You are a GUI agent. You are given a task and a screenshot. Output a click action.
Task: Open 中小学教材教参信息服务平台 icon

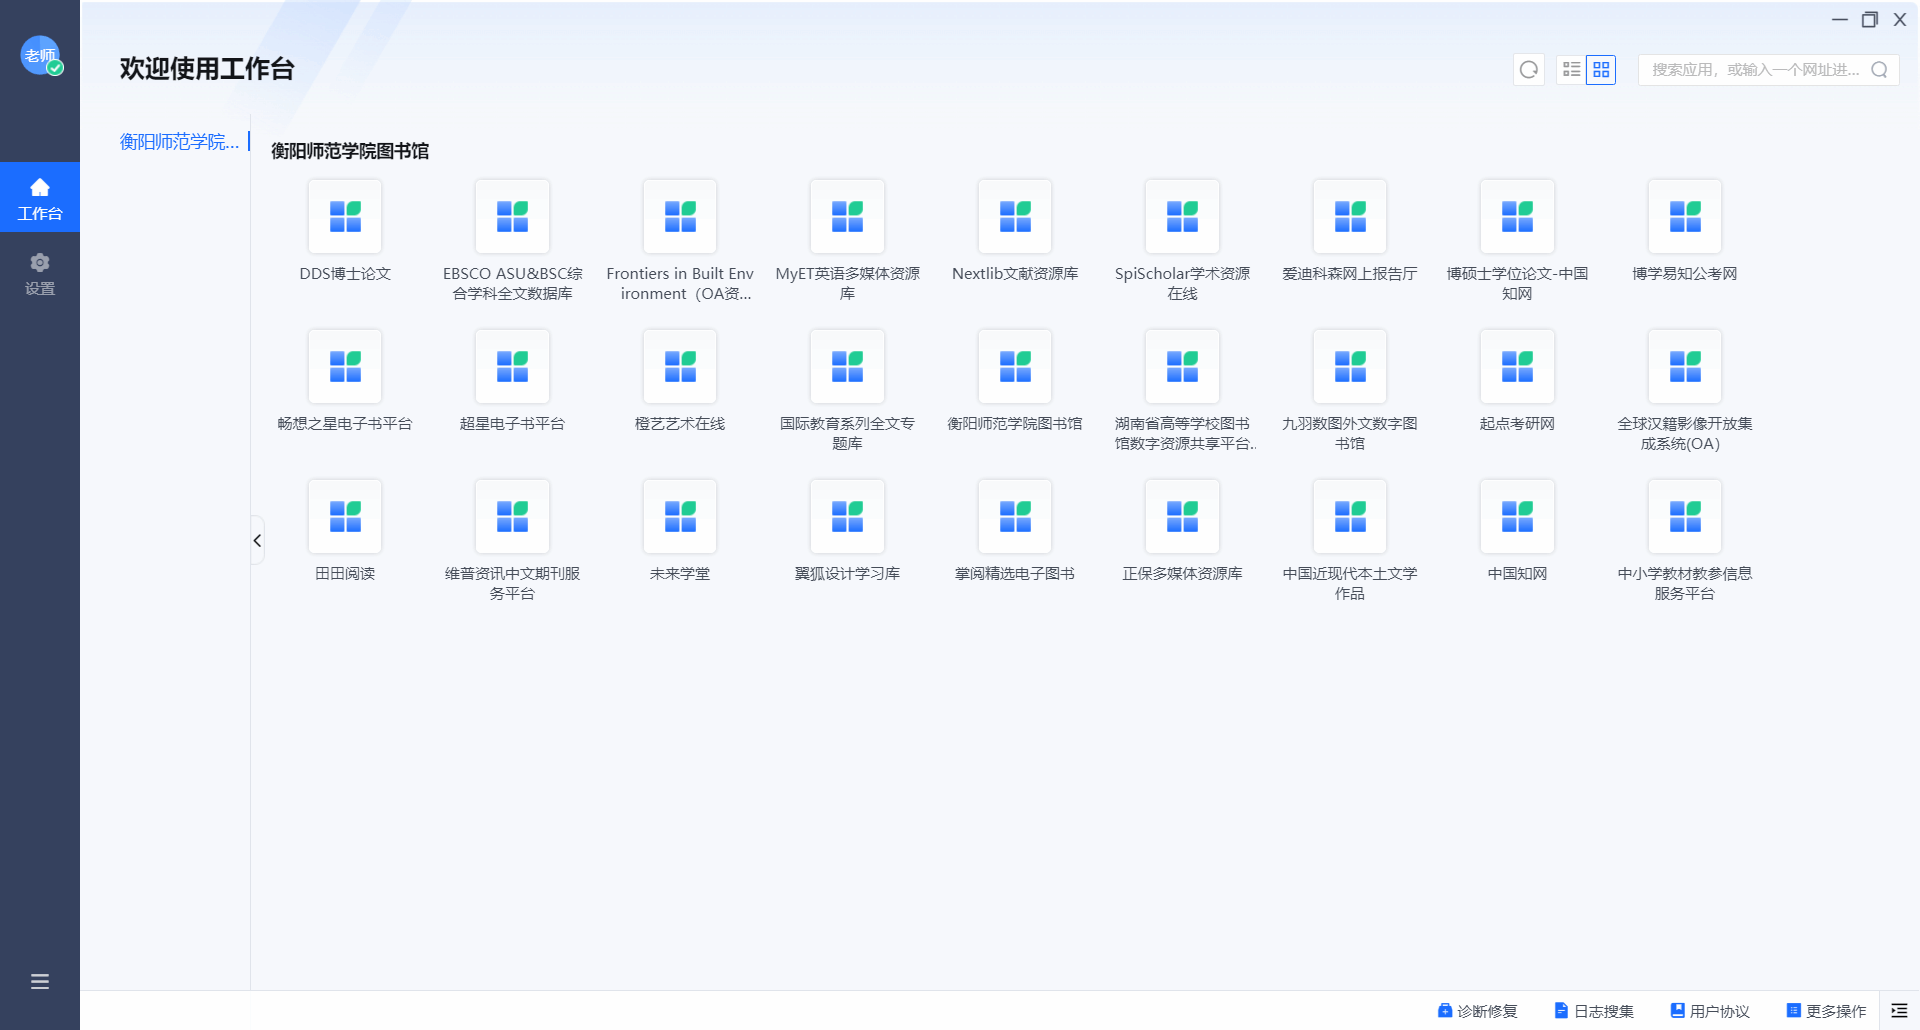click(1685, 516)
